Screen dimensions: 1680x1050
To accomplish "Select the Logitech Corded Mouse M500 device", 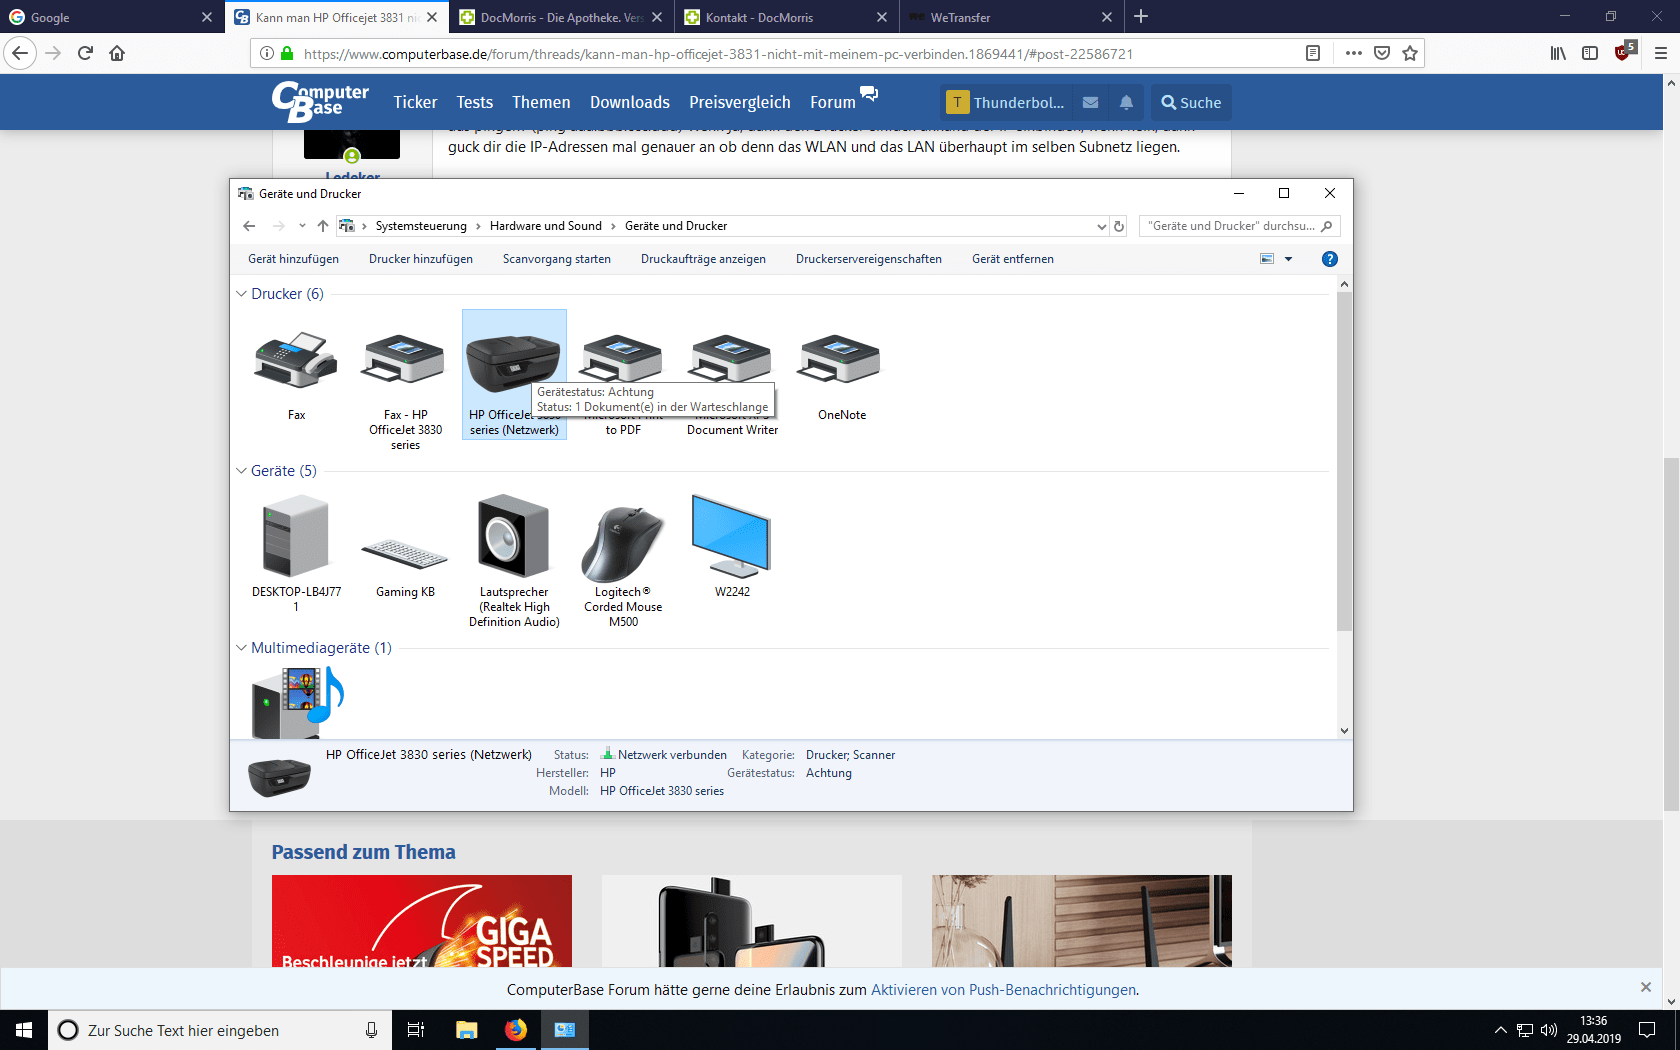I will 623,561.
